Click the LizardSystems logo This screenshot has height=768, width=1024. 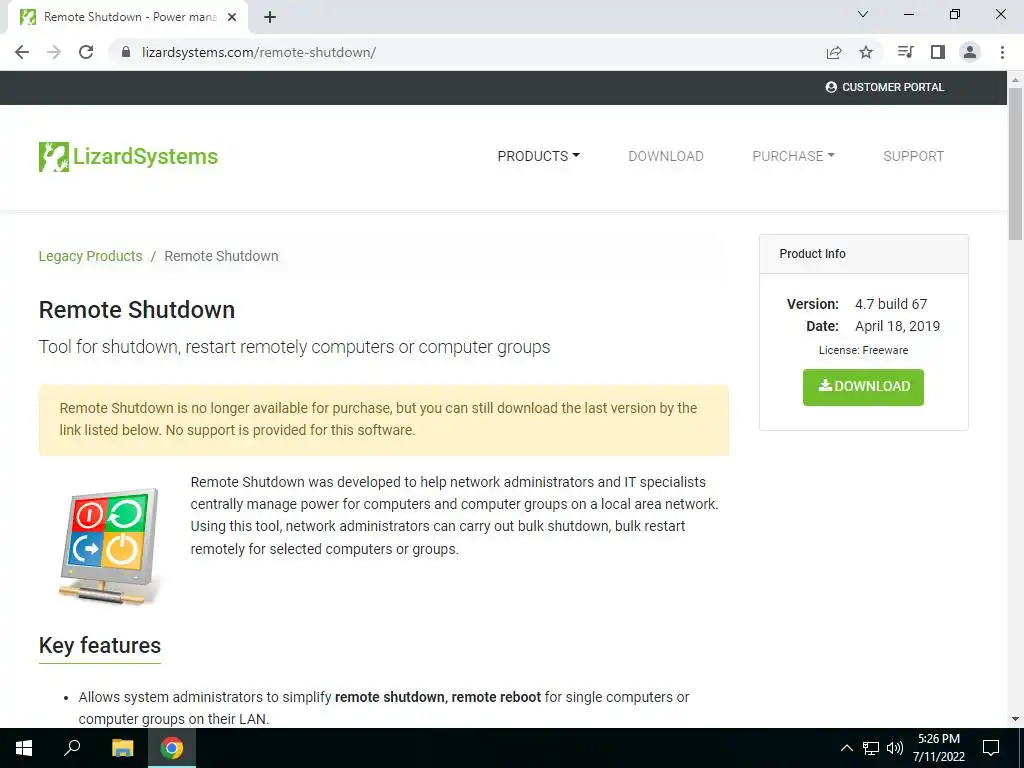pyautogui.click(x=128, y=157)
